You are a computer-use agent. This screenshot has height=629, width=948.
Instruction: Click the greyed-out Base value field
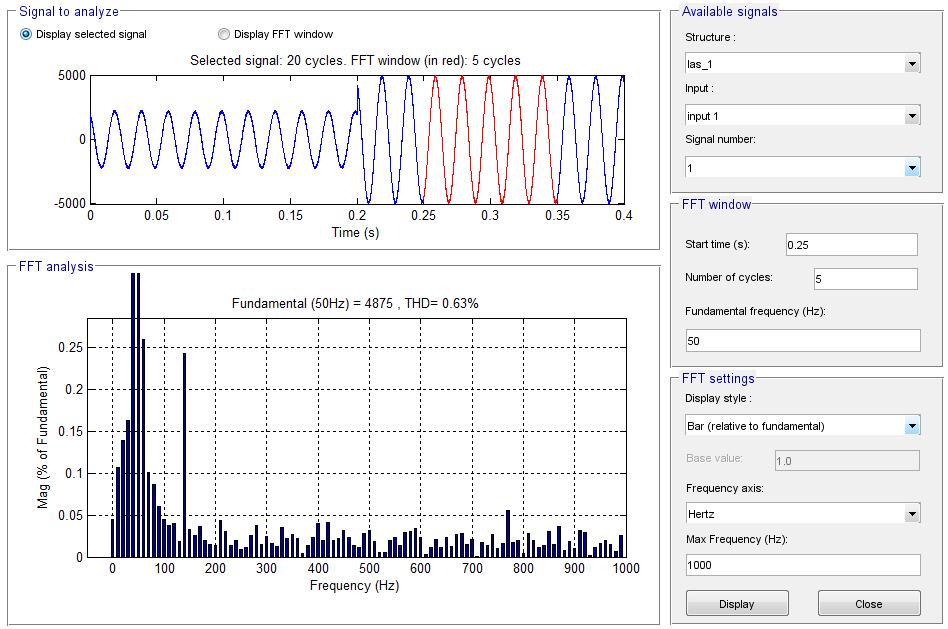[x=847, y=460]
